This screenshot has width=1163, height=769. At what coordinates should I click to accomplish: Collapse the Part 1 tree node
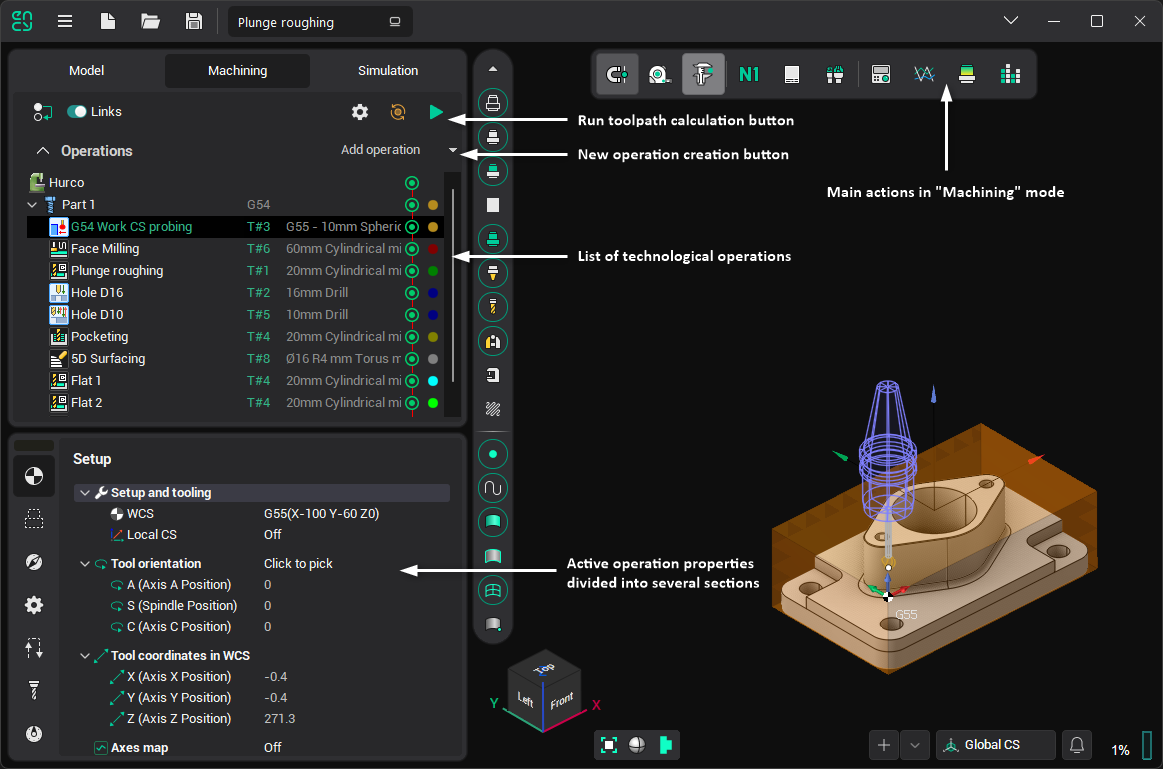tap(33, 205)
